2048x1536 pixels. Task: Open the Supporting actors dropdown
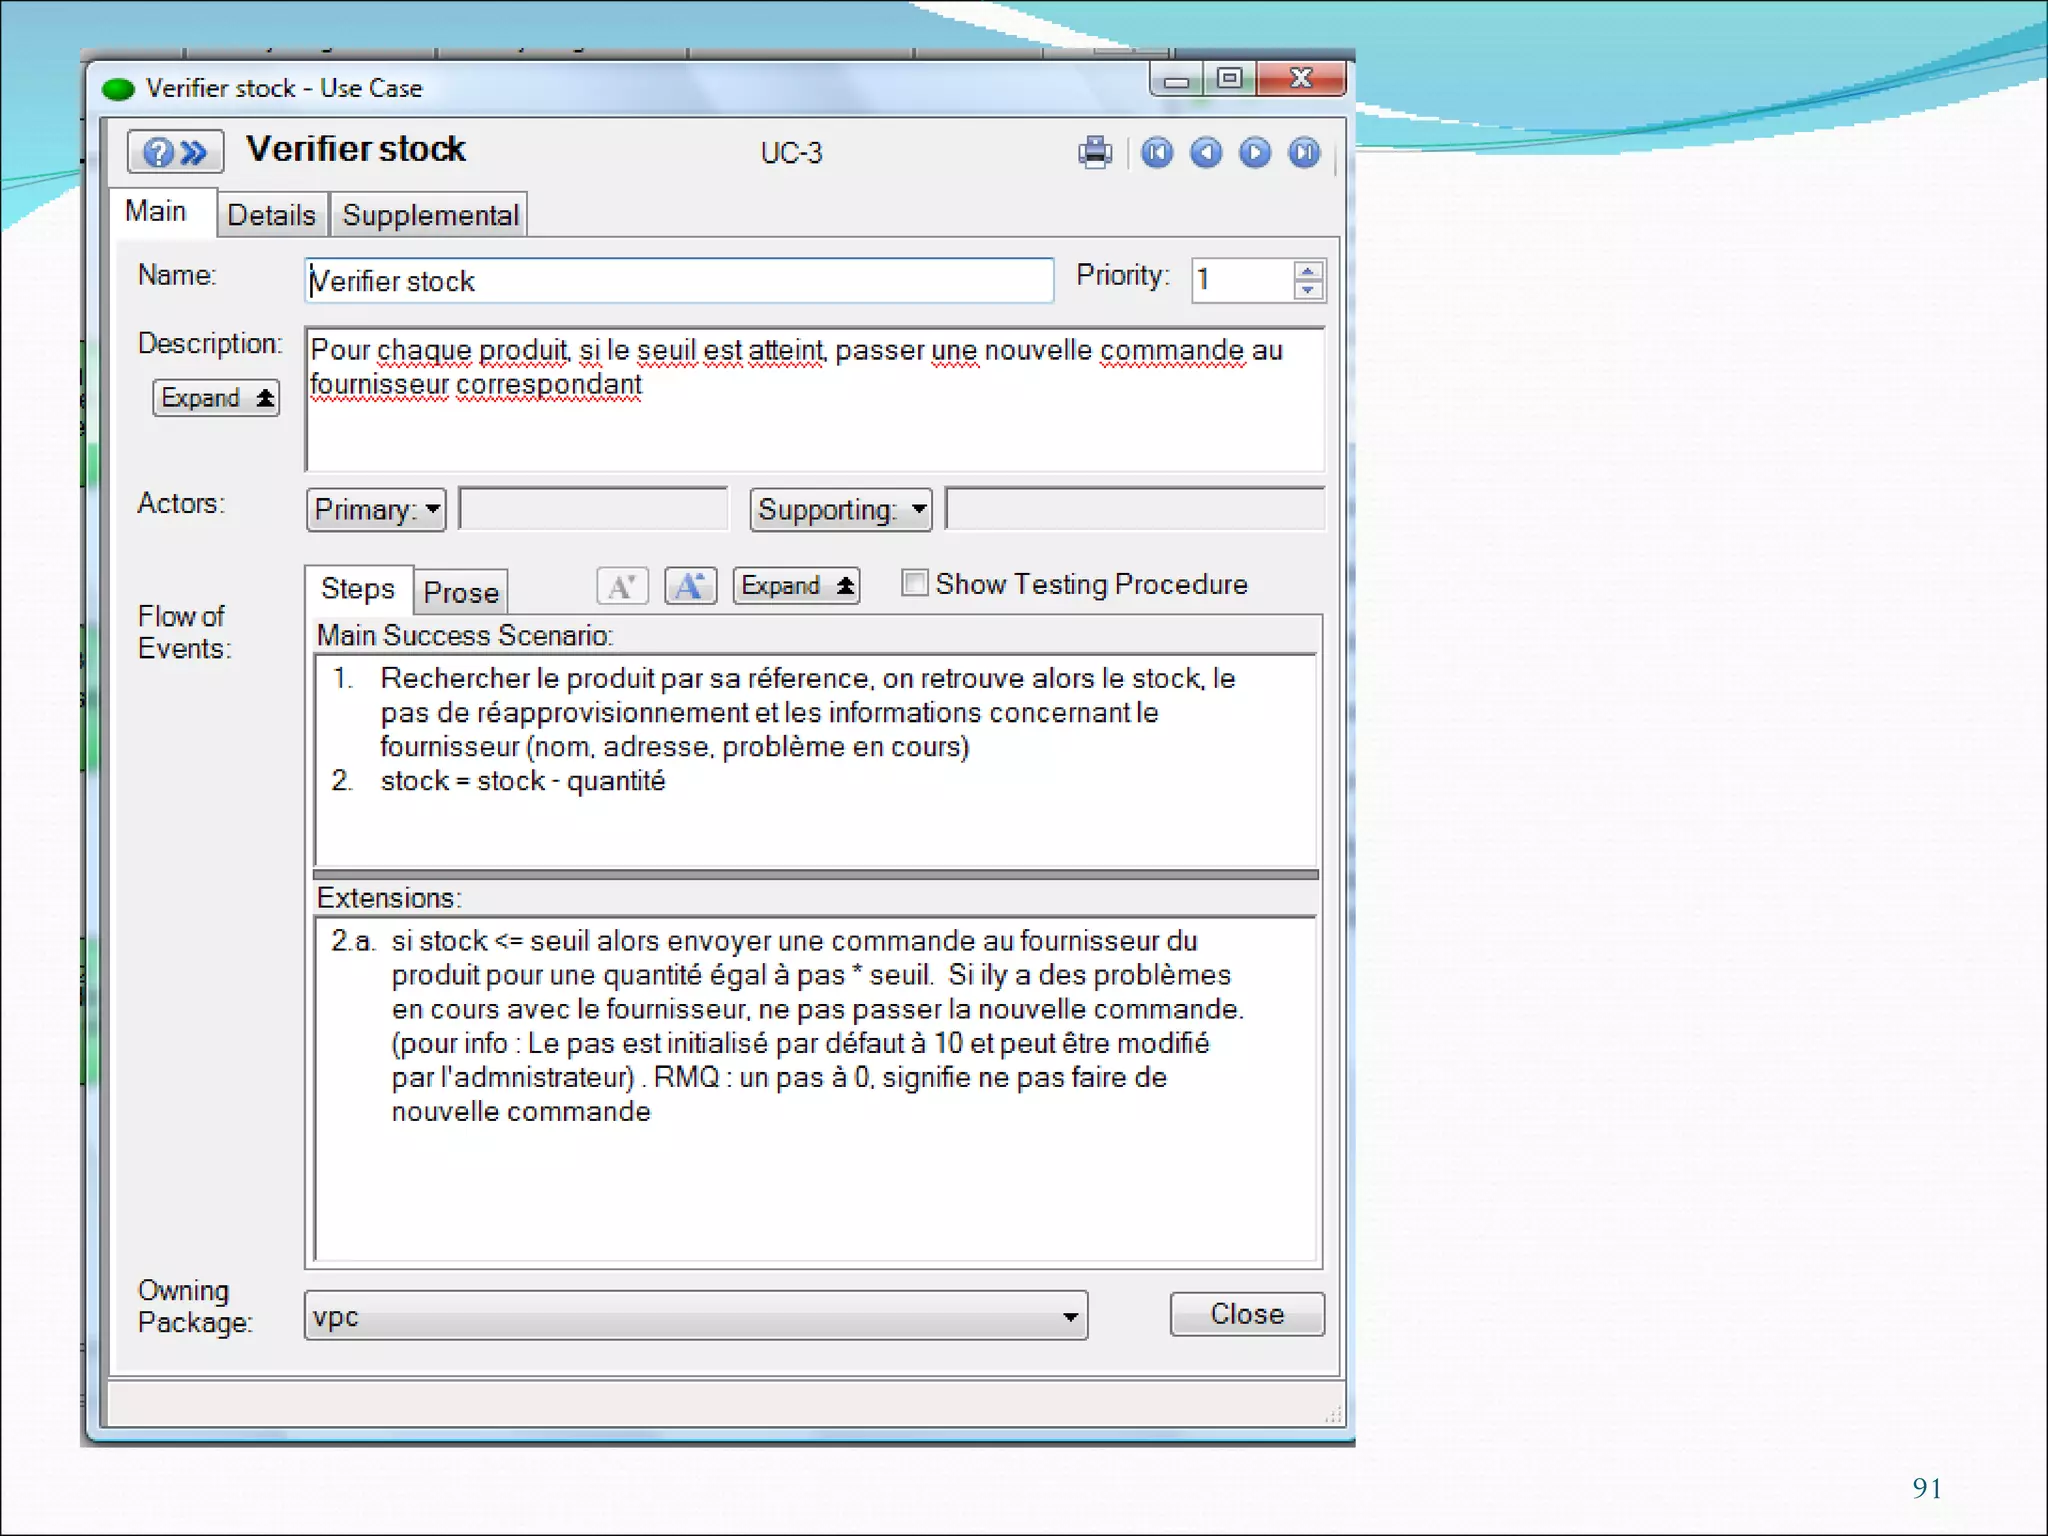pos(840,510)
